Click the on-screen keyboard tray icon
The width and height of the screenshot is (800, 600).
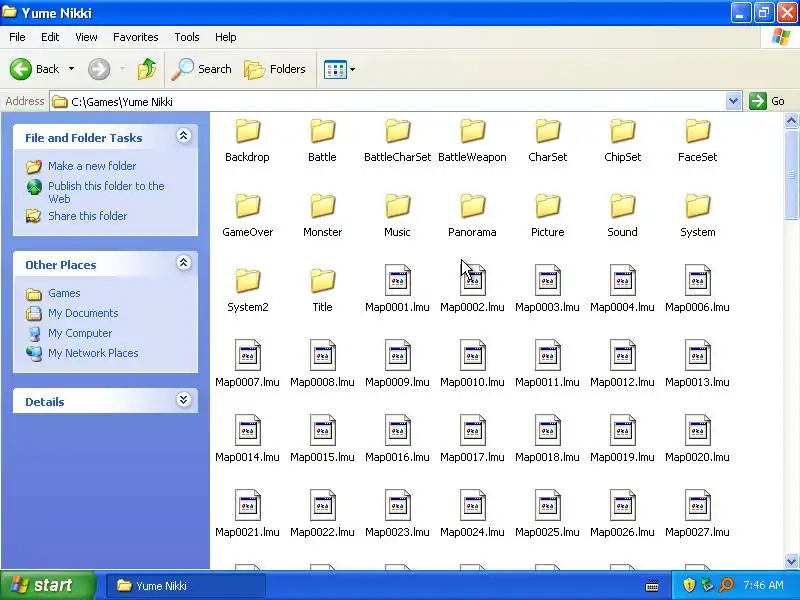(x=652, y=586)
